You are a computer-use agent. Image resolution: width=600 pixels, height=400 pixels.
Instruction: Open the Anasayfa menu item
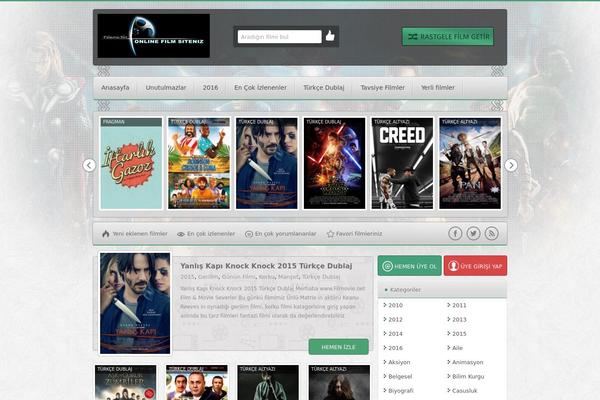click(x=115, y=88)
